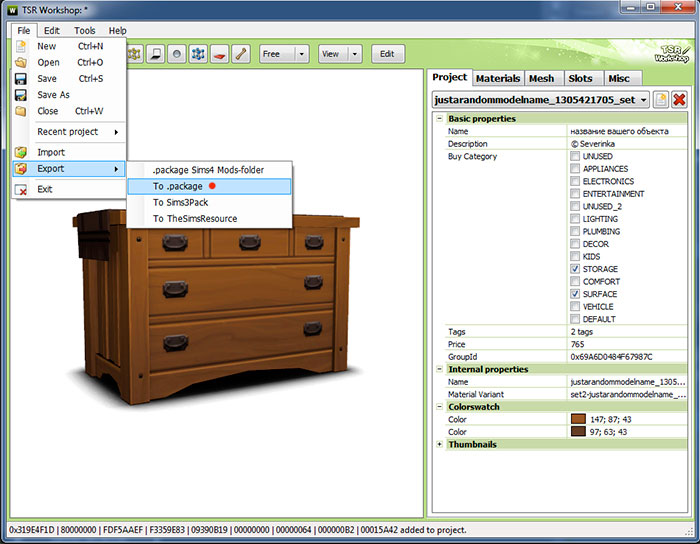Toggle the floor shadow plane toolbar icon
The image size is (700, 544).
point(156,54)
